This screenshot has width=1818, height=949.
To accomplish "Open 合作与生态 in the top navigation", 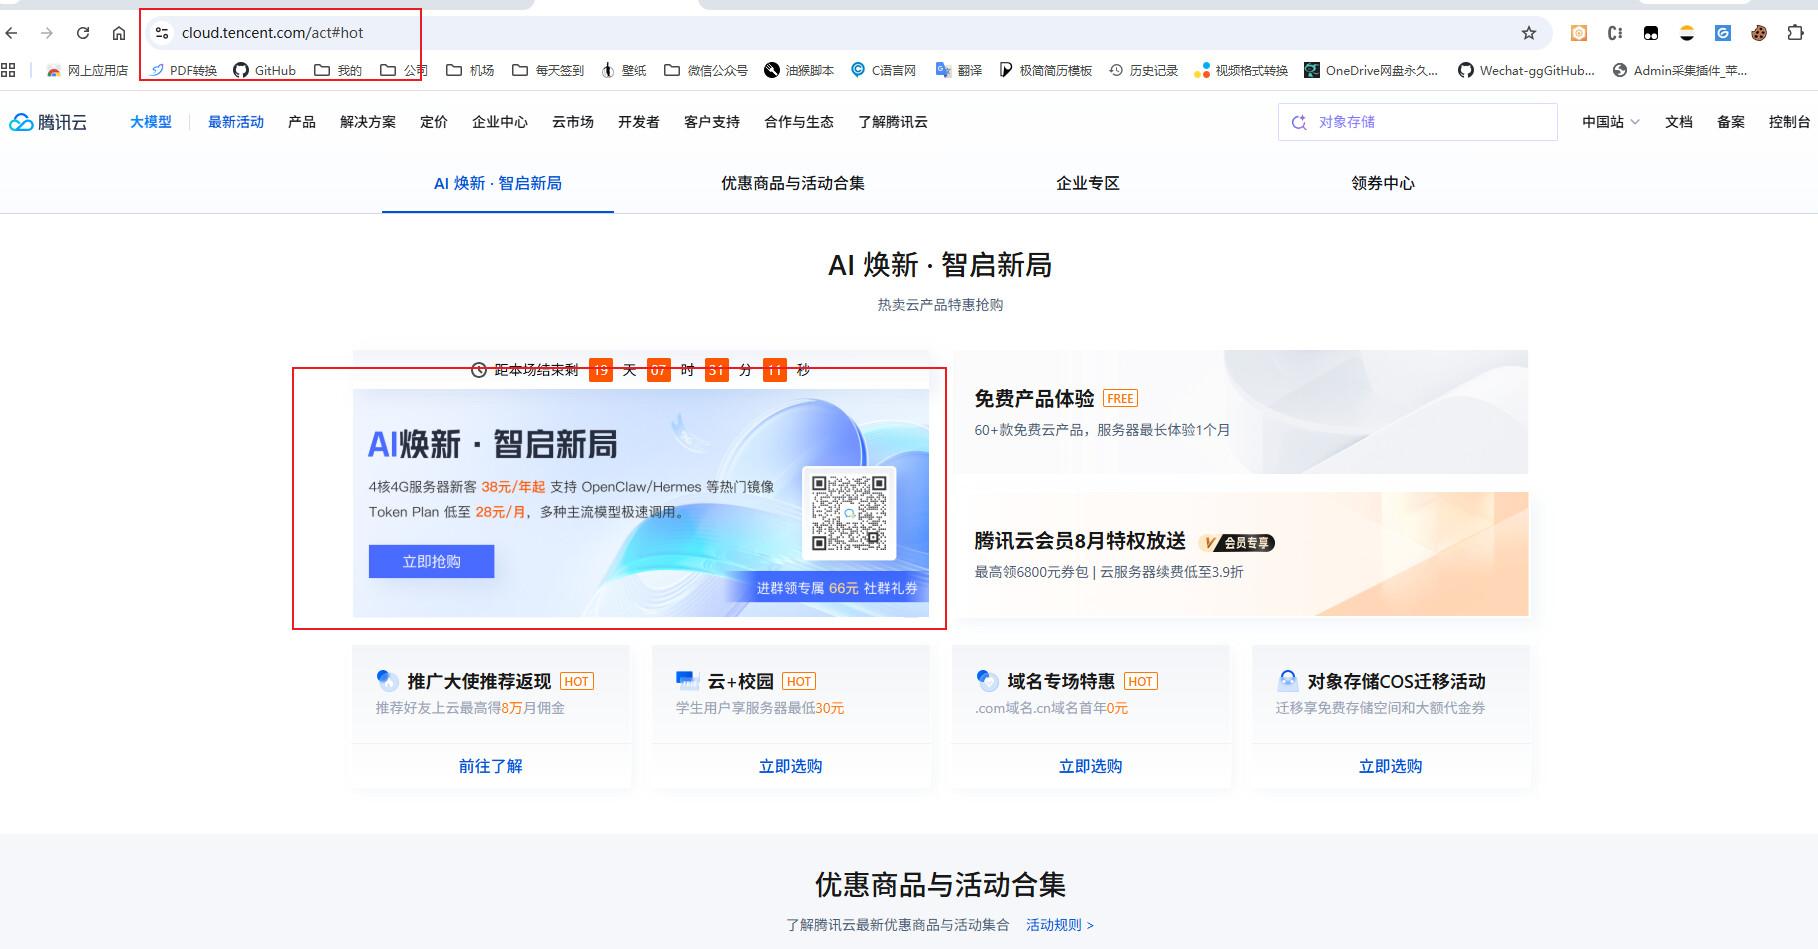I will click(799, 122).
